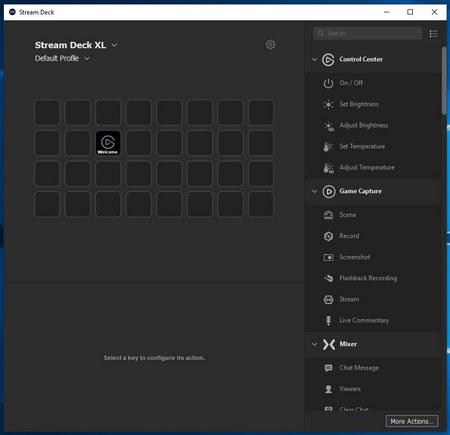This screenshot has width=450, height=435.
Task: Select the Screenshot action icon
Action: (x=328, y=257)
